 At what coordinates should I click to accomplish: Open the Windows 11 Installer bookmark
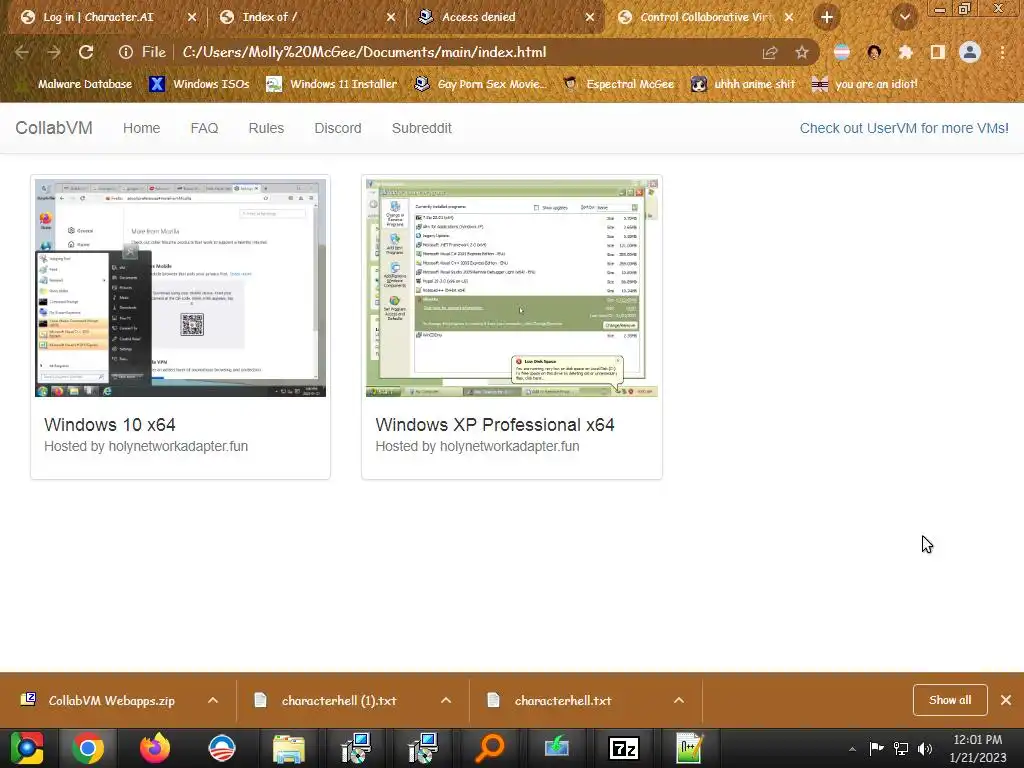332,84
